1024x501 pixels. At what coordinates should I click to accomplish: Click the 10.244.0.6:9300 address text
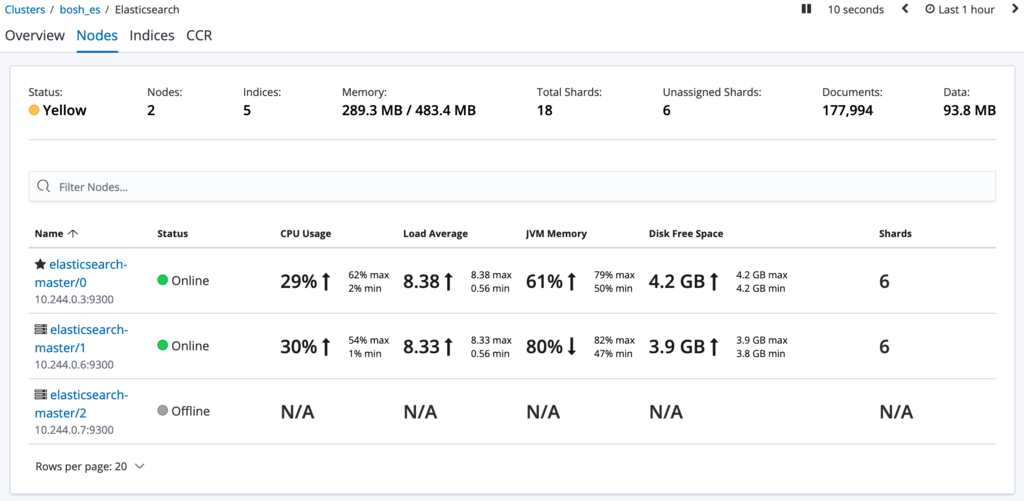pyautogui.click(x=74, y=364)
